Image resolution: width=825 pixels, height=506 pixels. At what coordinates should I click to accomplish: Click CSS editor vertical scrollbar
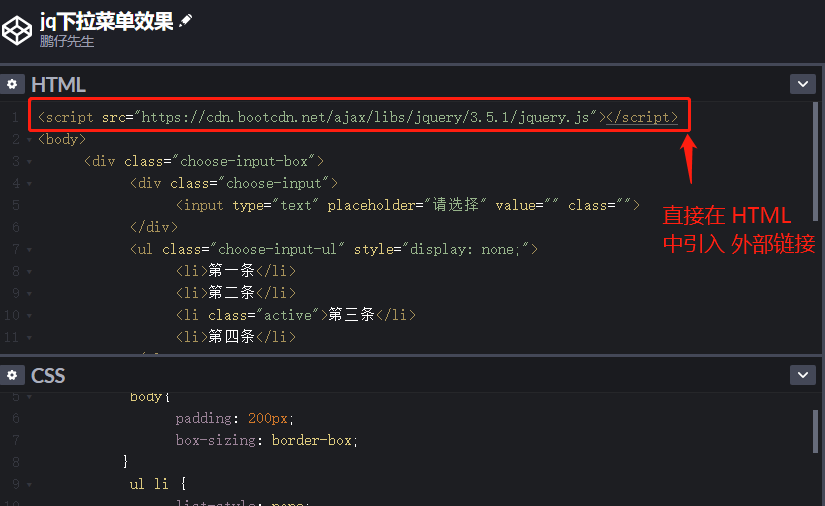pyautogui.click(x=816, y=431)
